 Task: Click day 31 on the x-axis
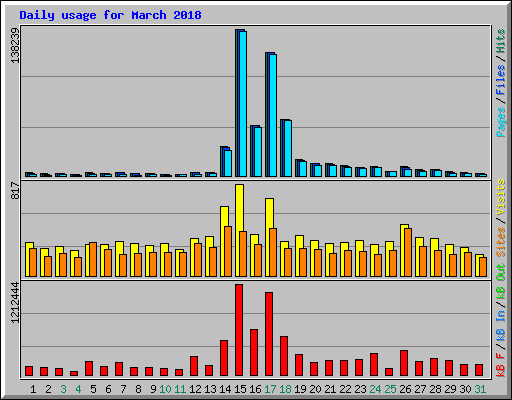[480, 389]
